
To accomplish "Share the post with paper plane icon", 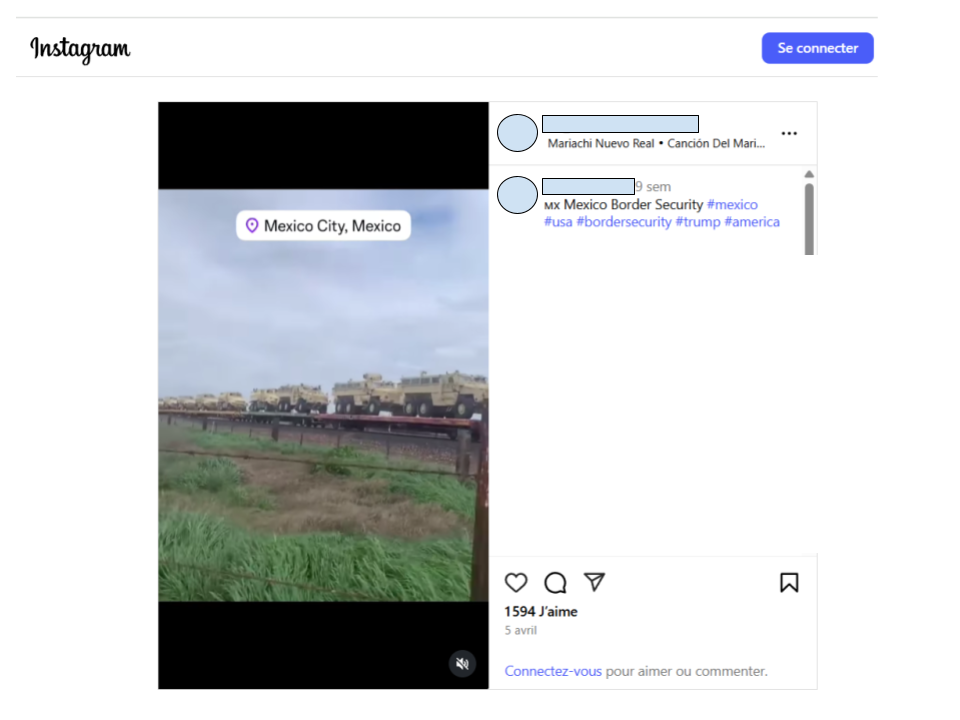I will (594, 582).
